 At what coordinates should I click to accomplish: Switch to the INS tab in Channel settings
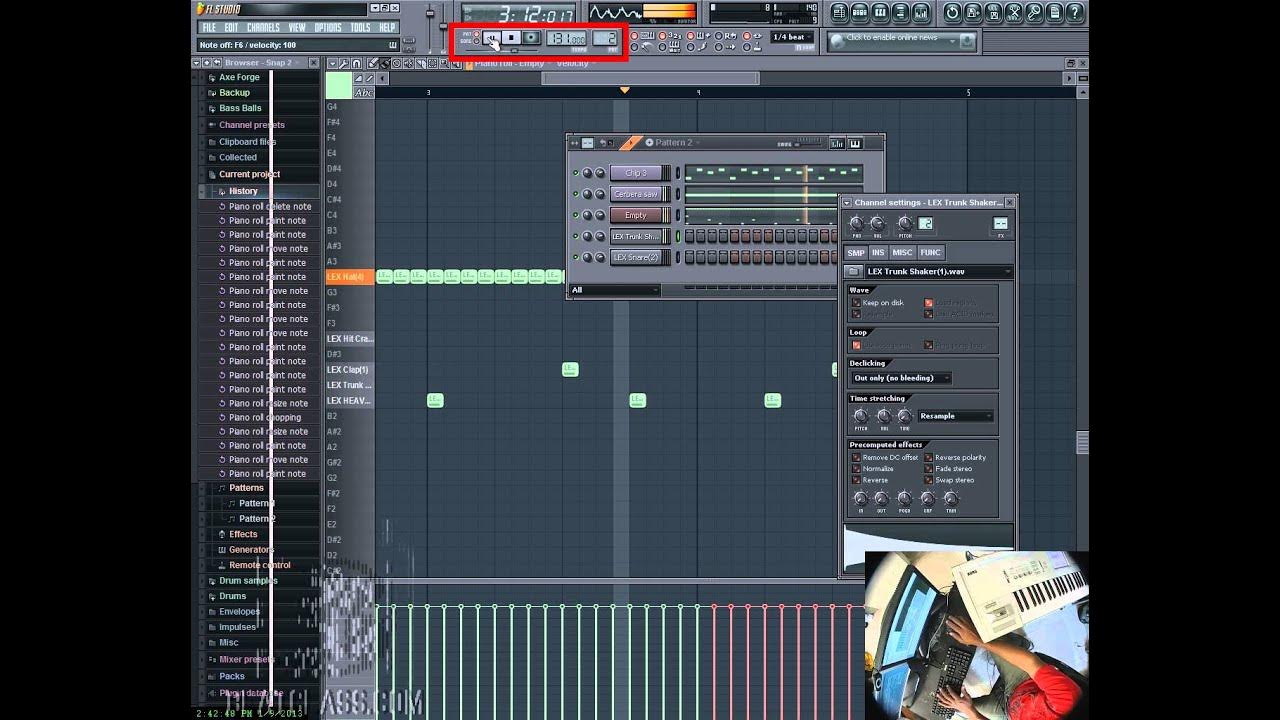[878, 252]
